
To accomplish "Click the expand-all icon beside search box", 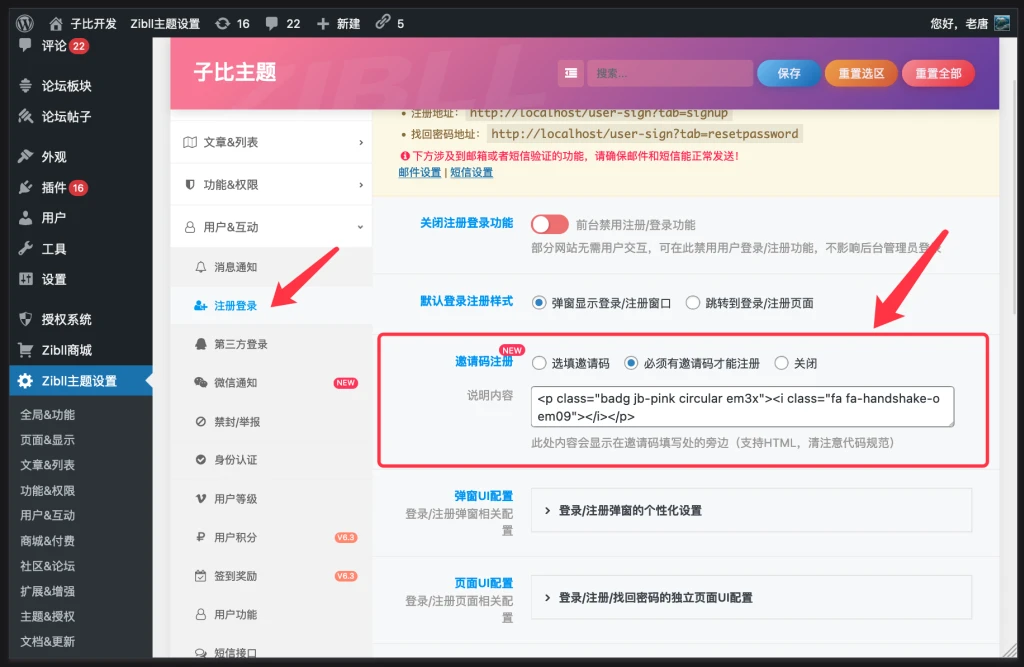I will pos(571,73).
